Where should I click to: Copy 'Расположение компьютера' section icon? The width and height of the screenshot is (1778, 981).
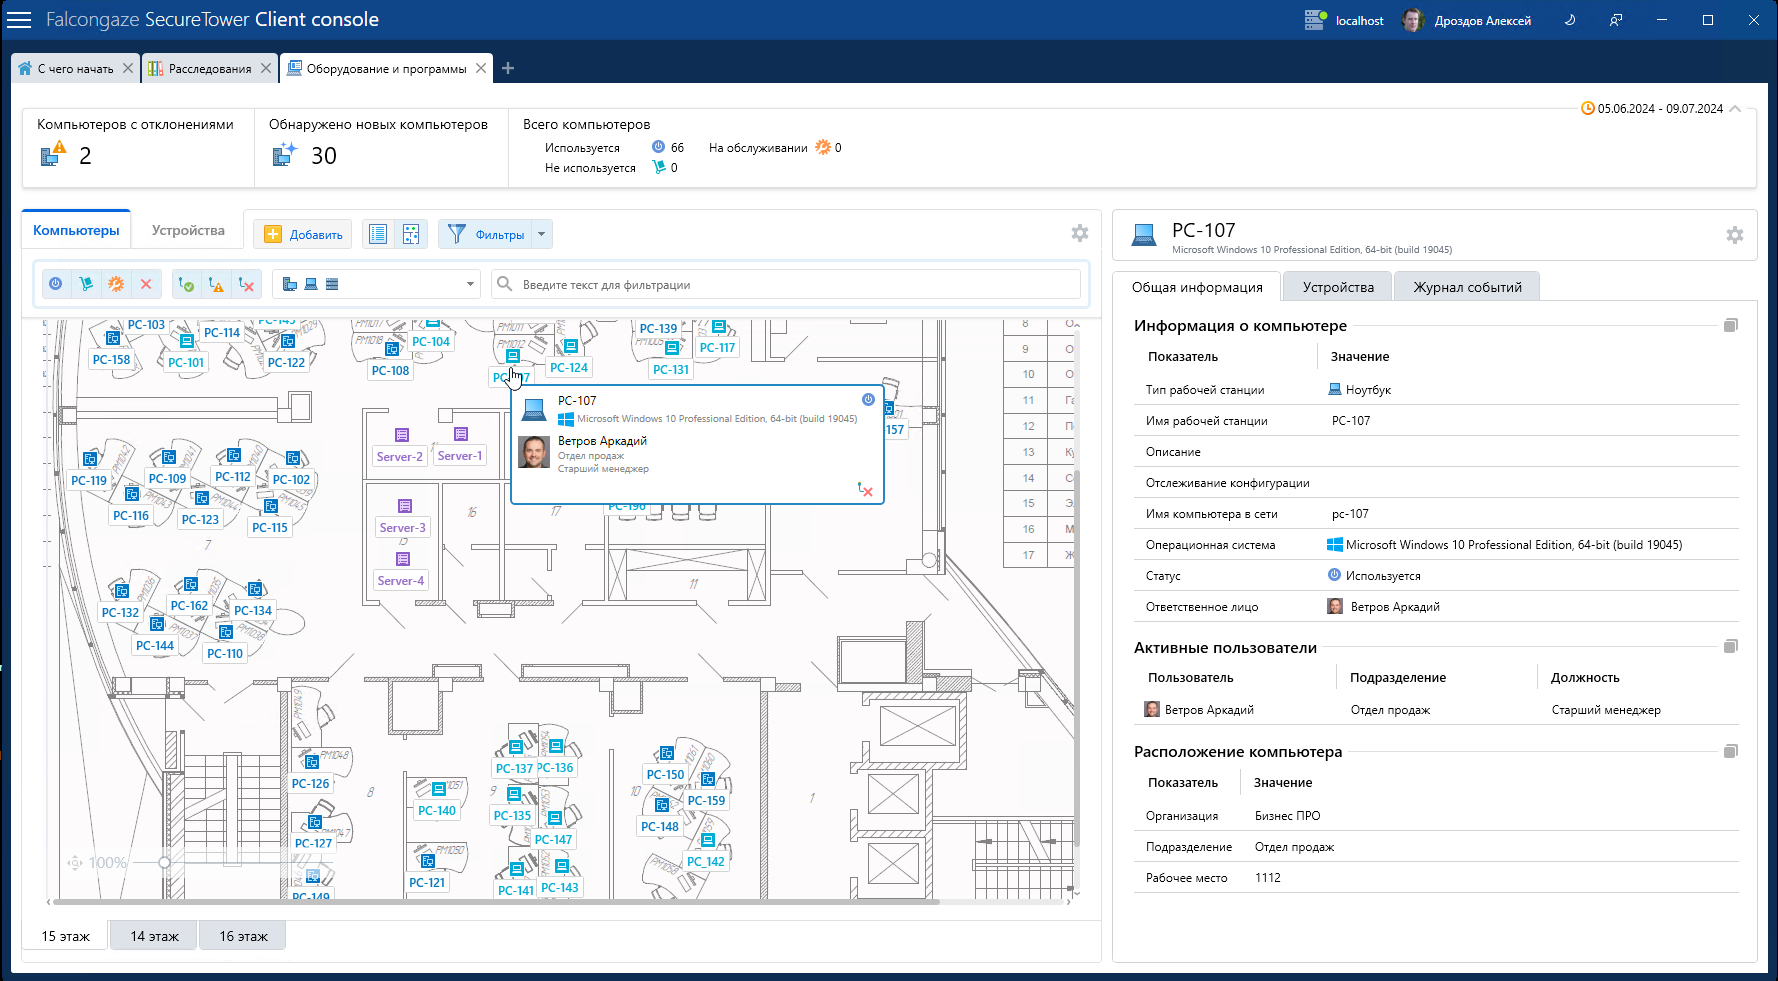tap(1731, 751)
